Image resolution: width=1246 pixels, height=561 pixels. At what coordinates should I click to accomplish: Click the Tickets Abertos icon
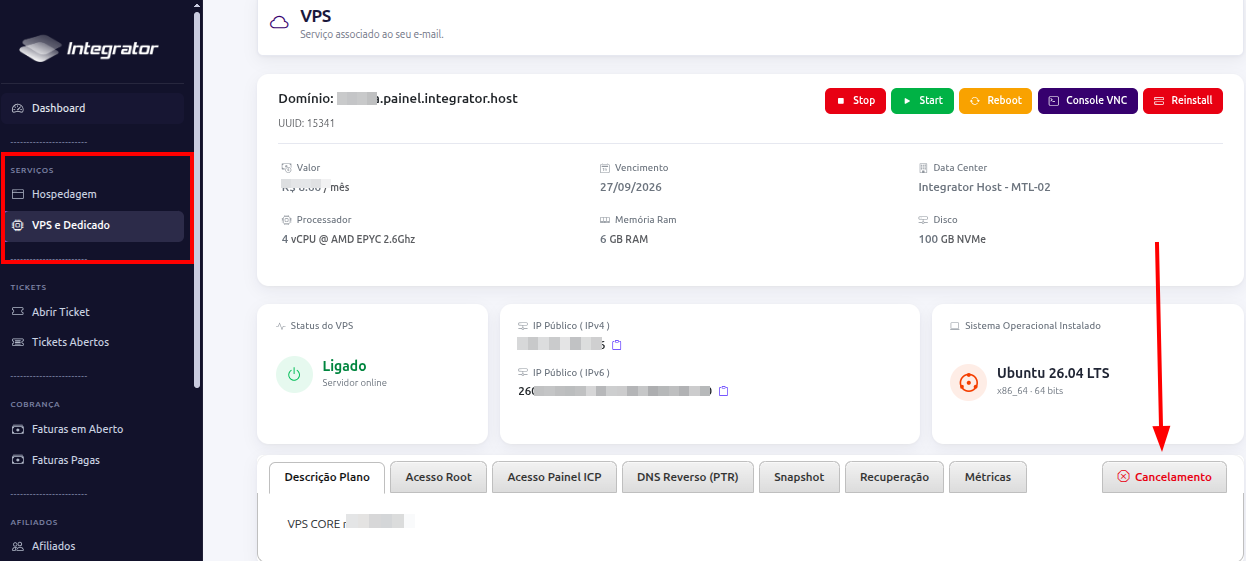[17, 342]
